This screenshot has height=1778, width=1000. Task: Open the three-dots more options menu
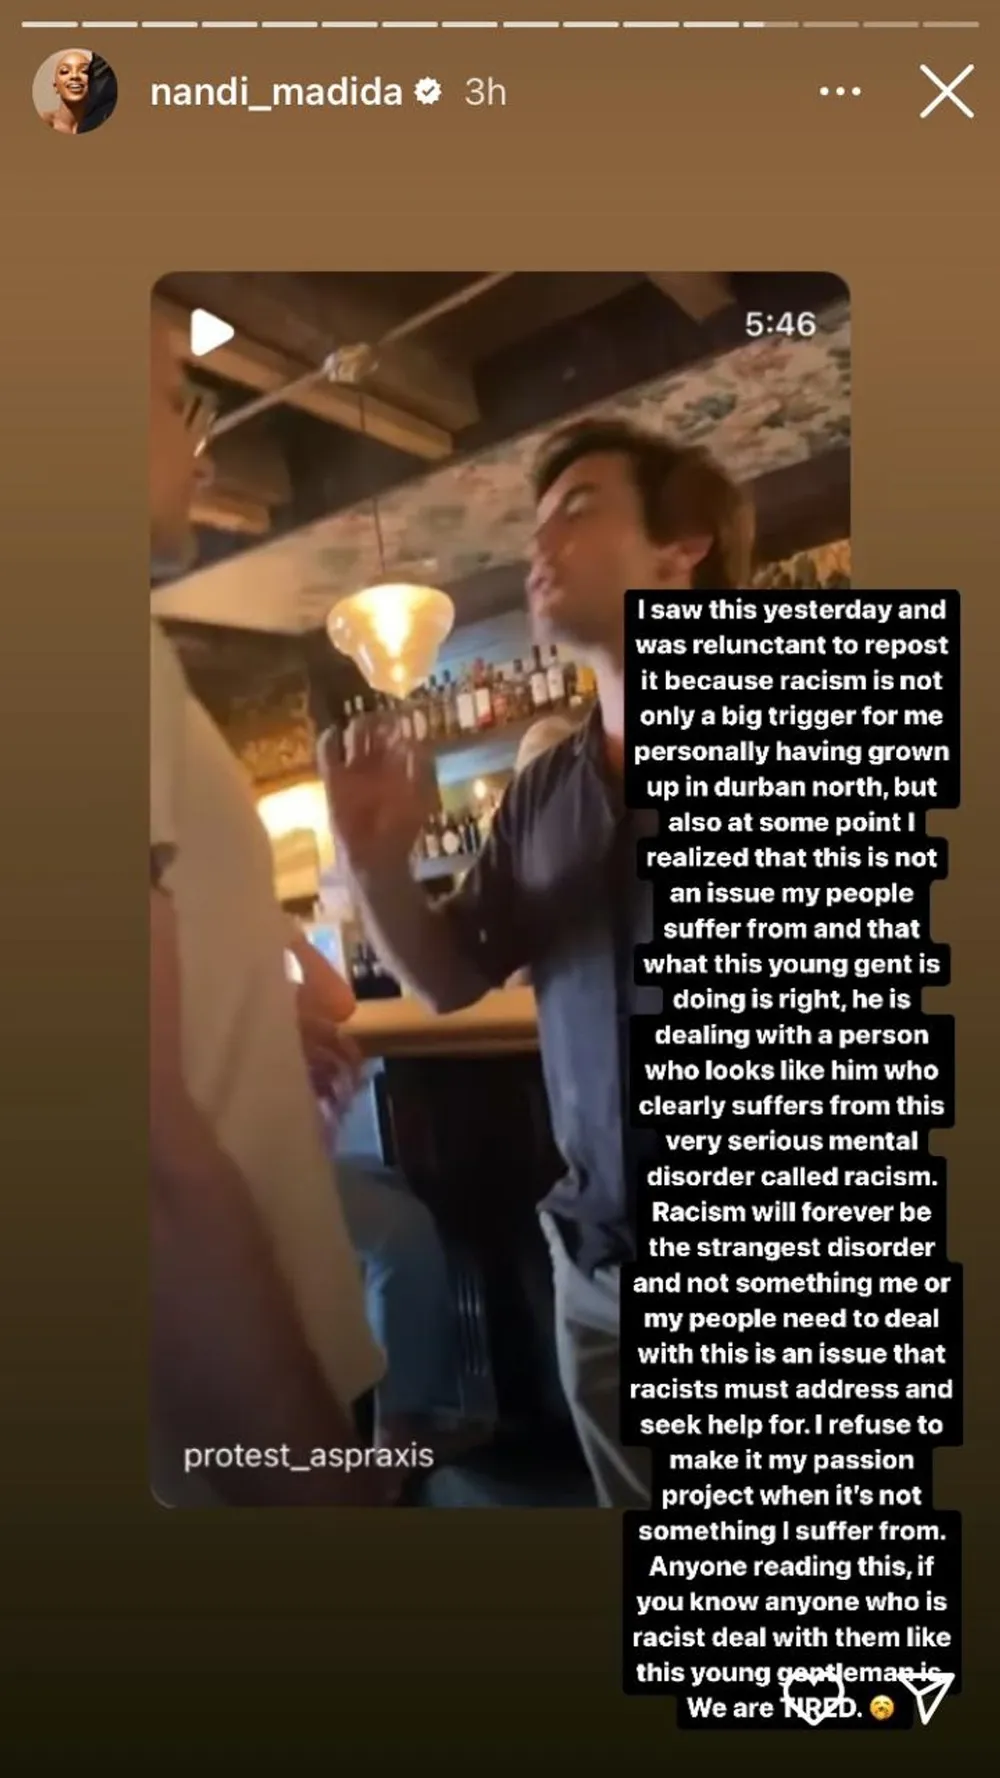click(x=839, y=91)
